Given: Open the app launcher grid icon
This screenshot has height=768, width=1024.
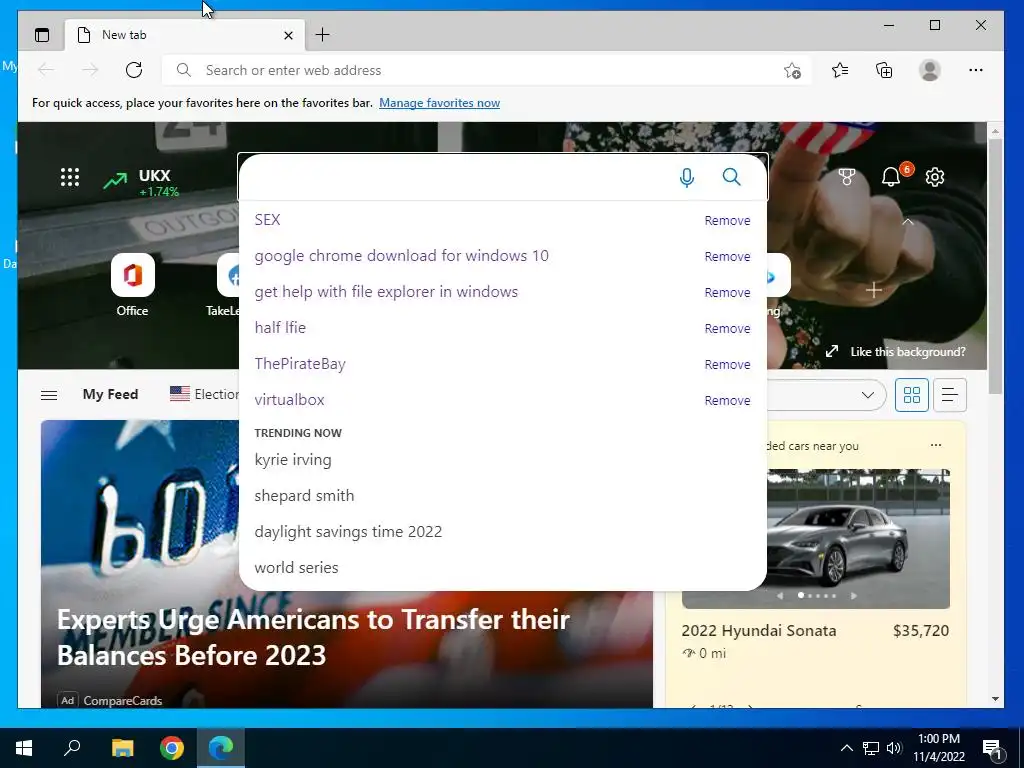Looking at the screenshot, I should 70,177.
